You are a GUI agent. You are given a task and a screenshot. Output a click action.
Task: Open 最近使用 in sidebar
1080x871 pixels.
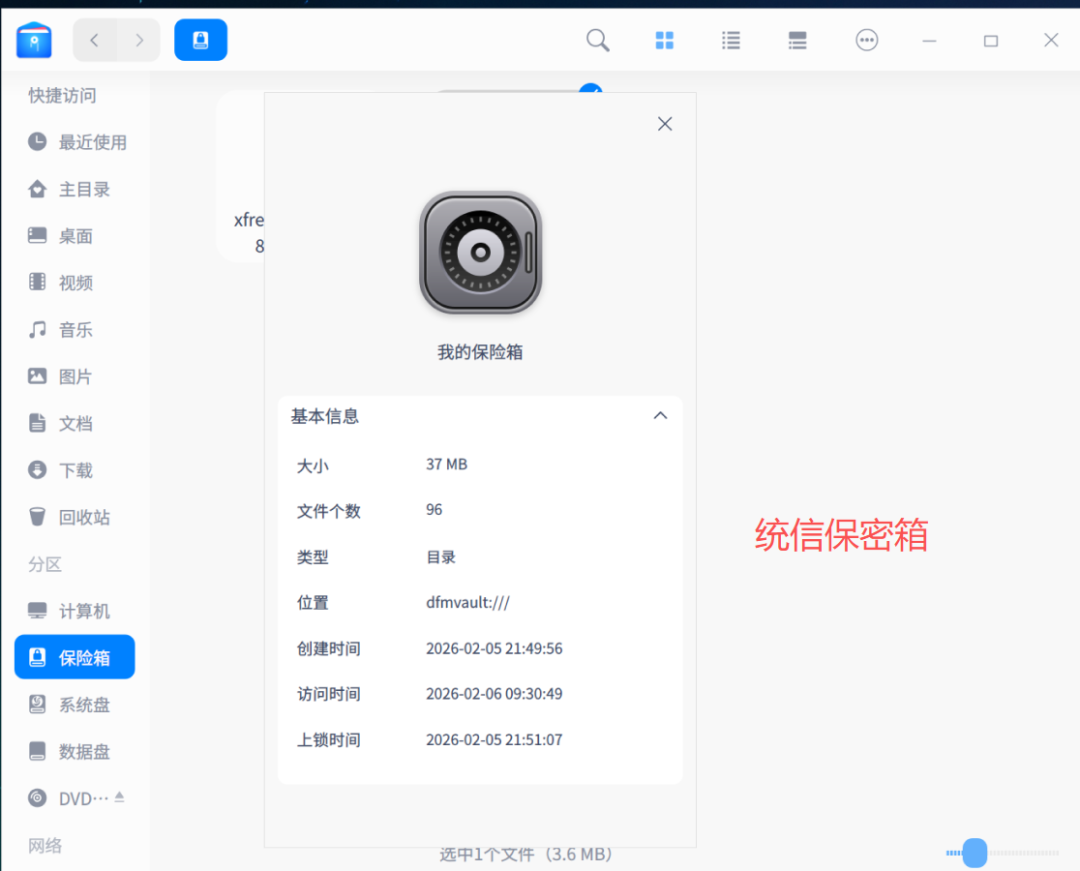[x=75, y=142]
